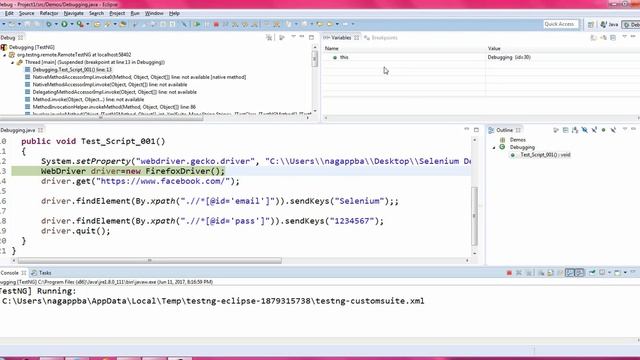Click into the Quick Access field

561,24
